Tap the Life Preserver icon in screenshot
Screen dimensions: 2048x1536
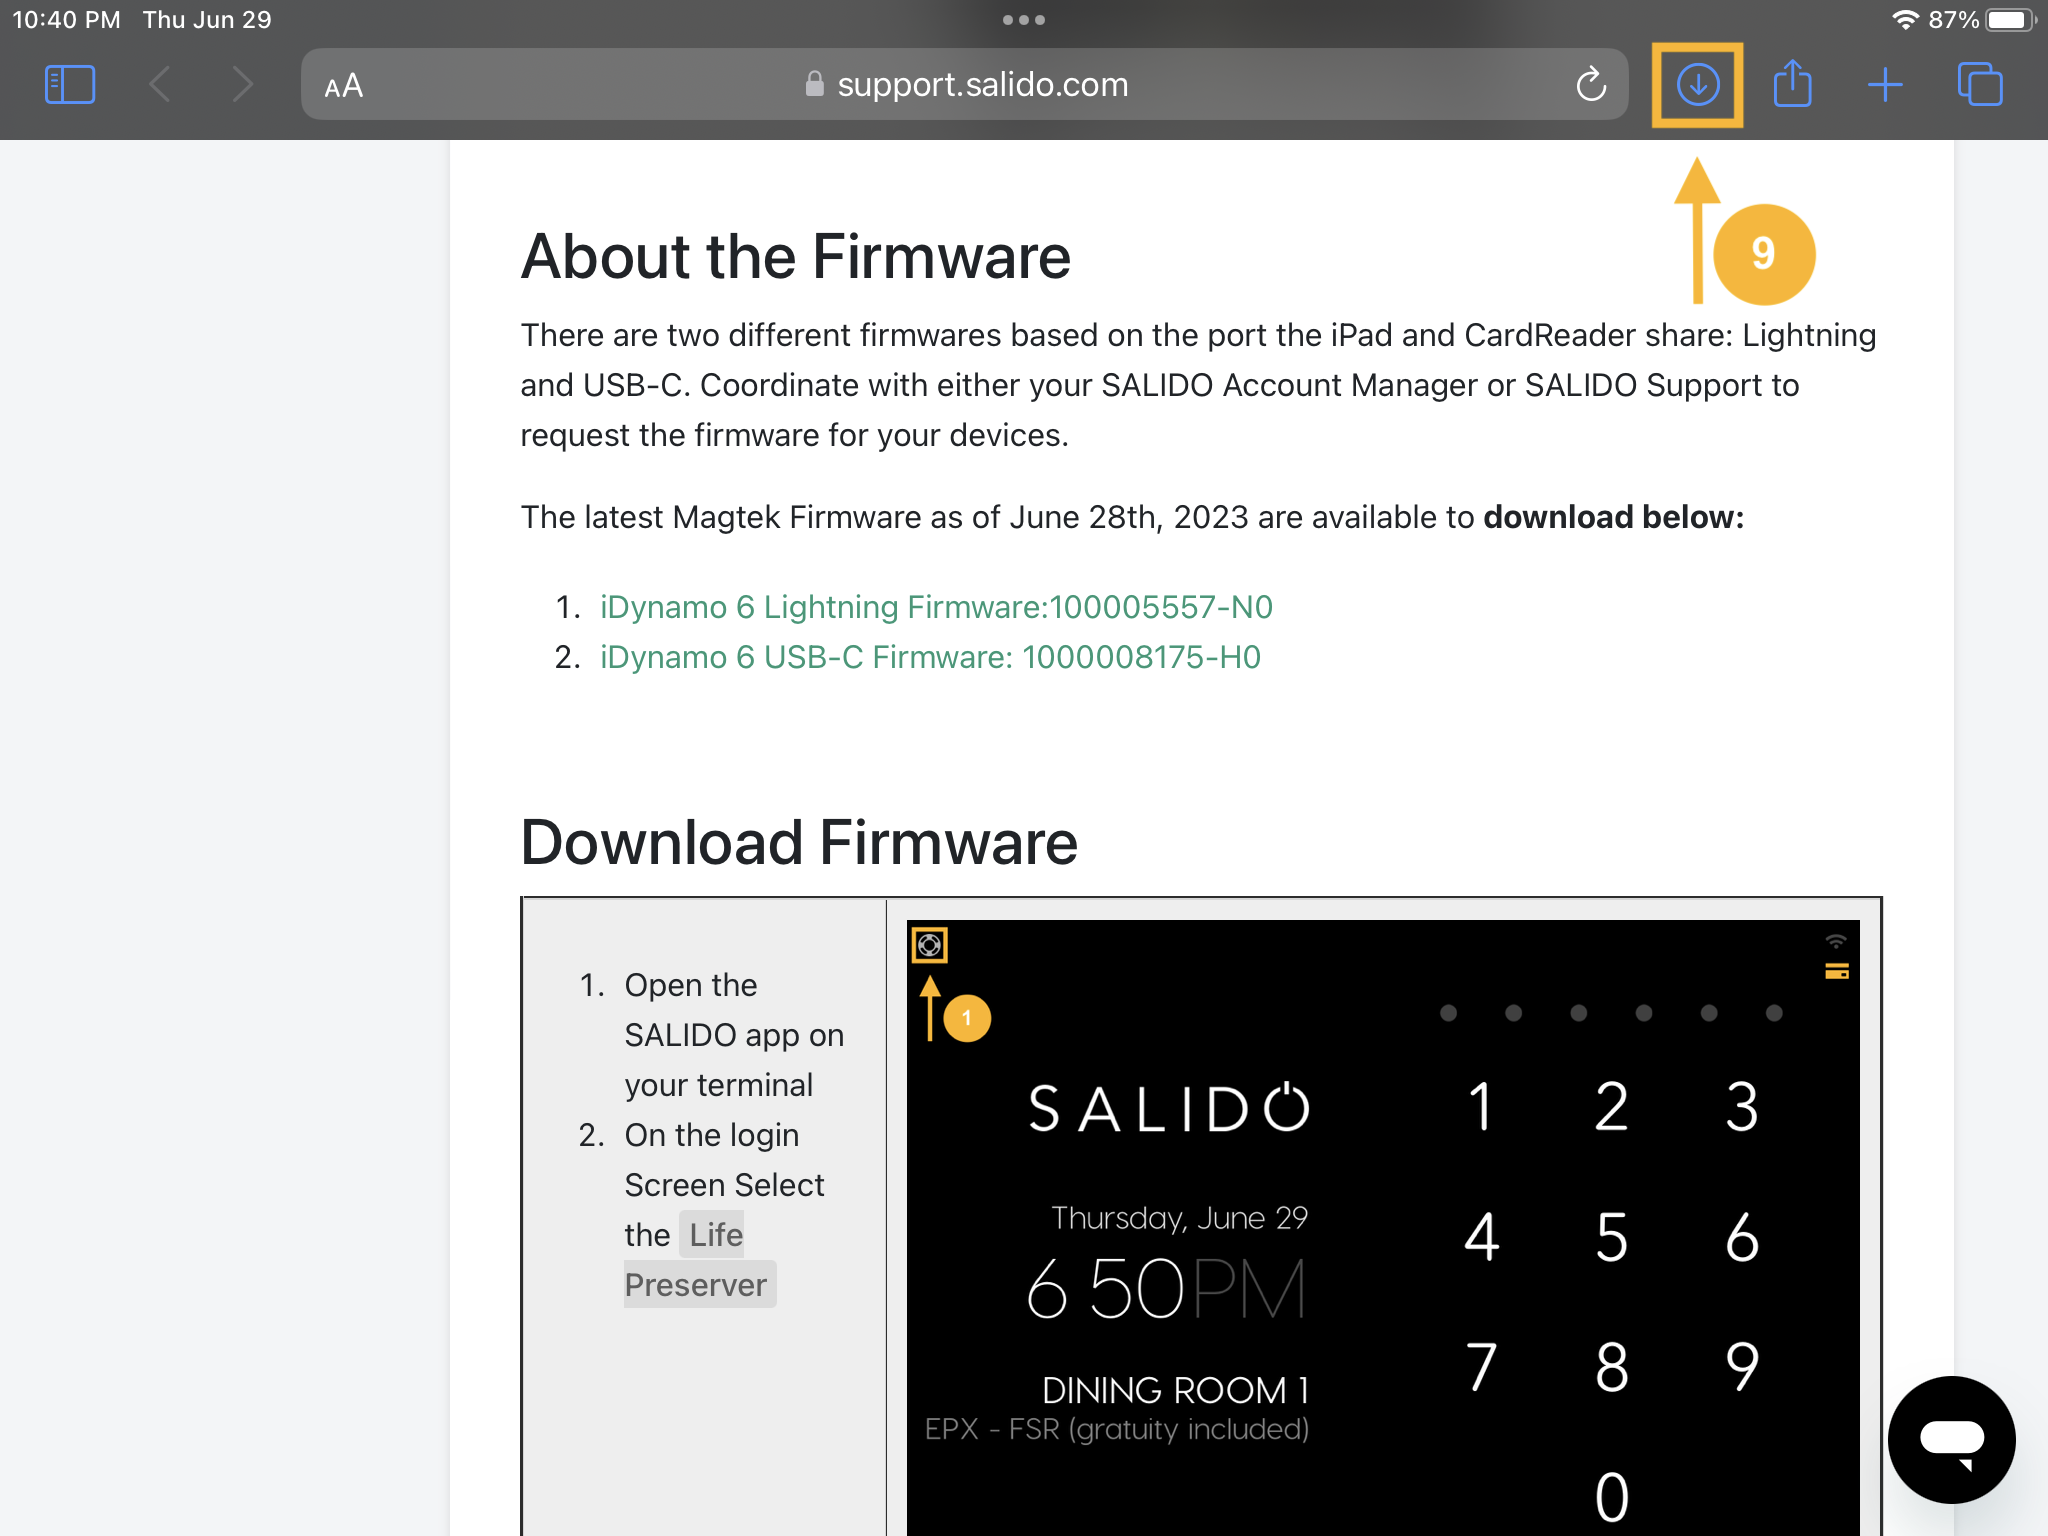pos(930,945)
